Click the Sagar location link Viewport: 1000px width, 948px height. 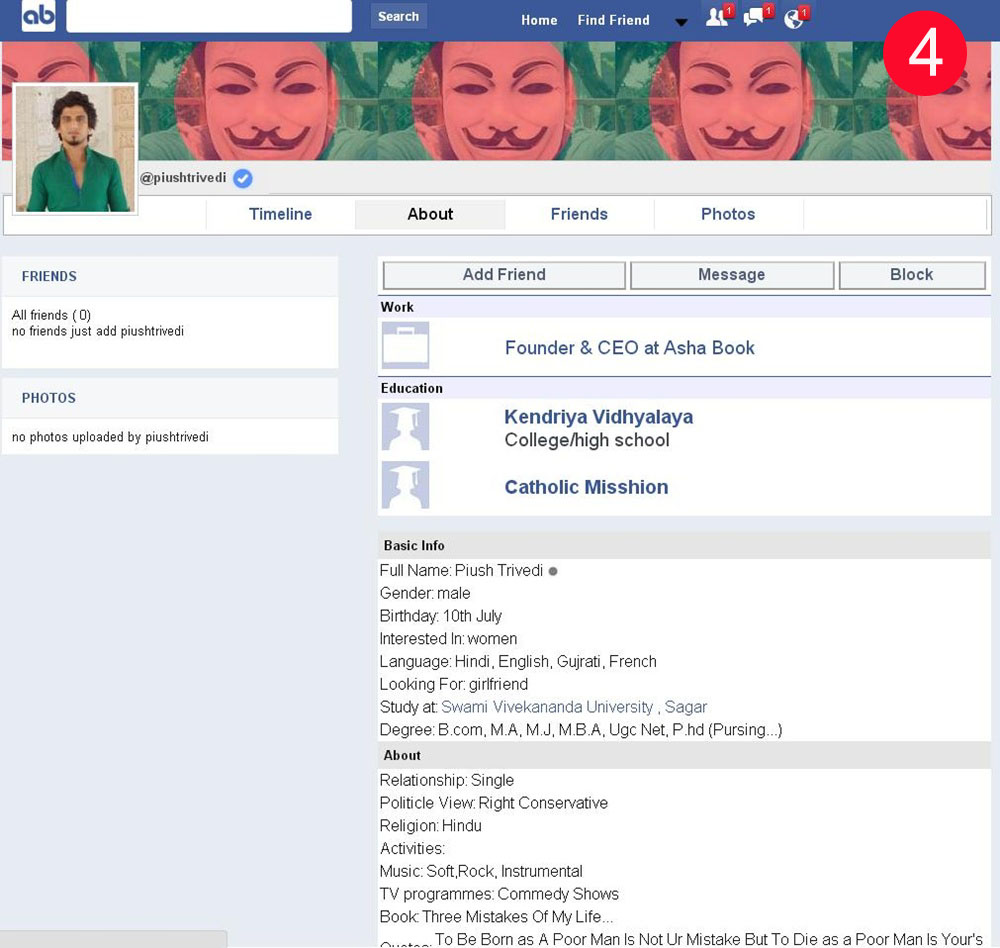click(686, 707)
